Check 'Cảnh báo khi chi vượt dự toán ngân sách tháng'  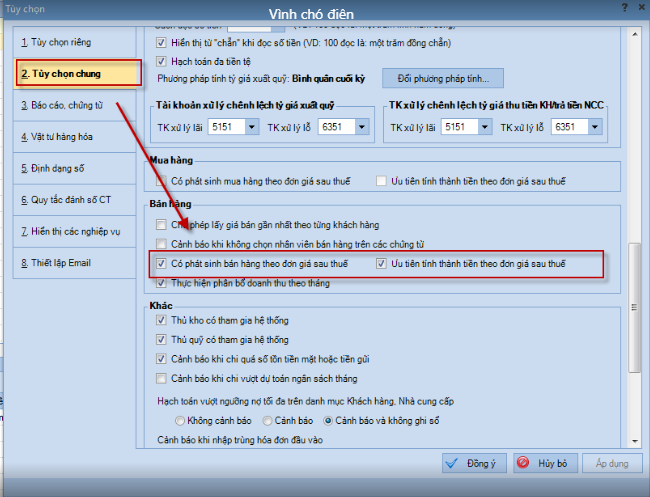click(x=161, y=378)
